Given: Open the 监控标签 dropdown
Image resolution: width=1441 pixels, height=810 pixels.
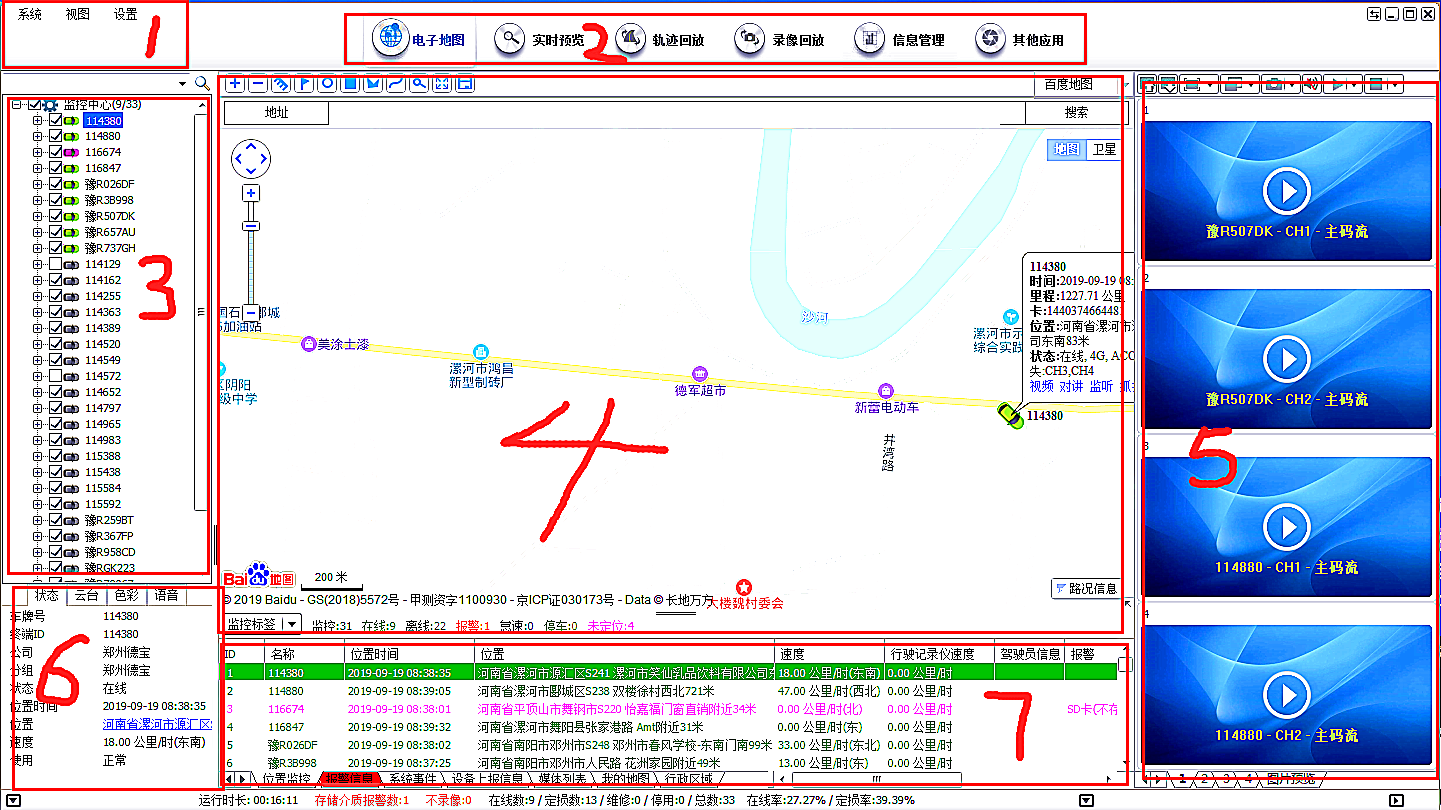Looking at the screenshot, I should 291,624.
